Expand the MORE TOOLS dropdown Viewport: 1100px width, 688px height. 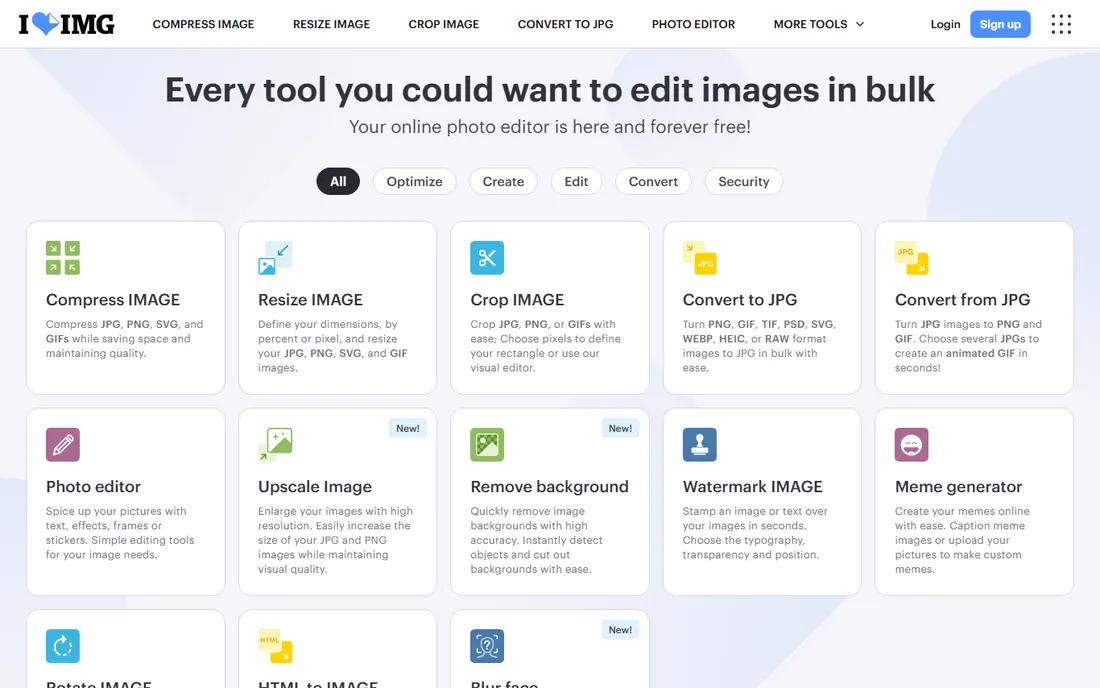819,24
